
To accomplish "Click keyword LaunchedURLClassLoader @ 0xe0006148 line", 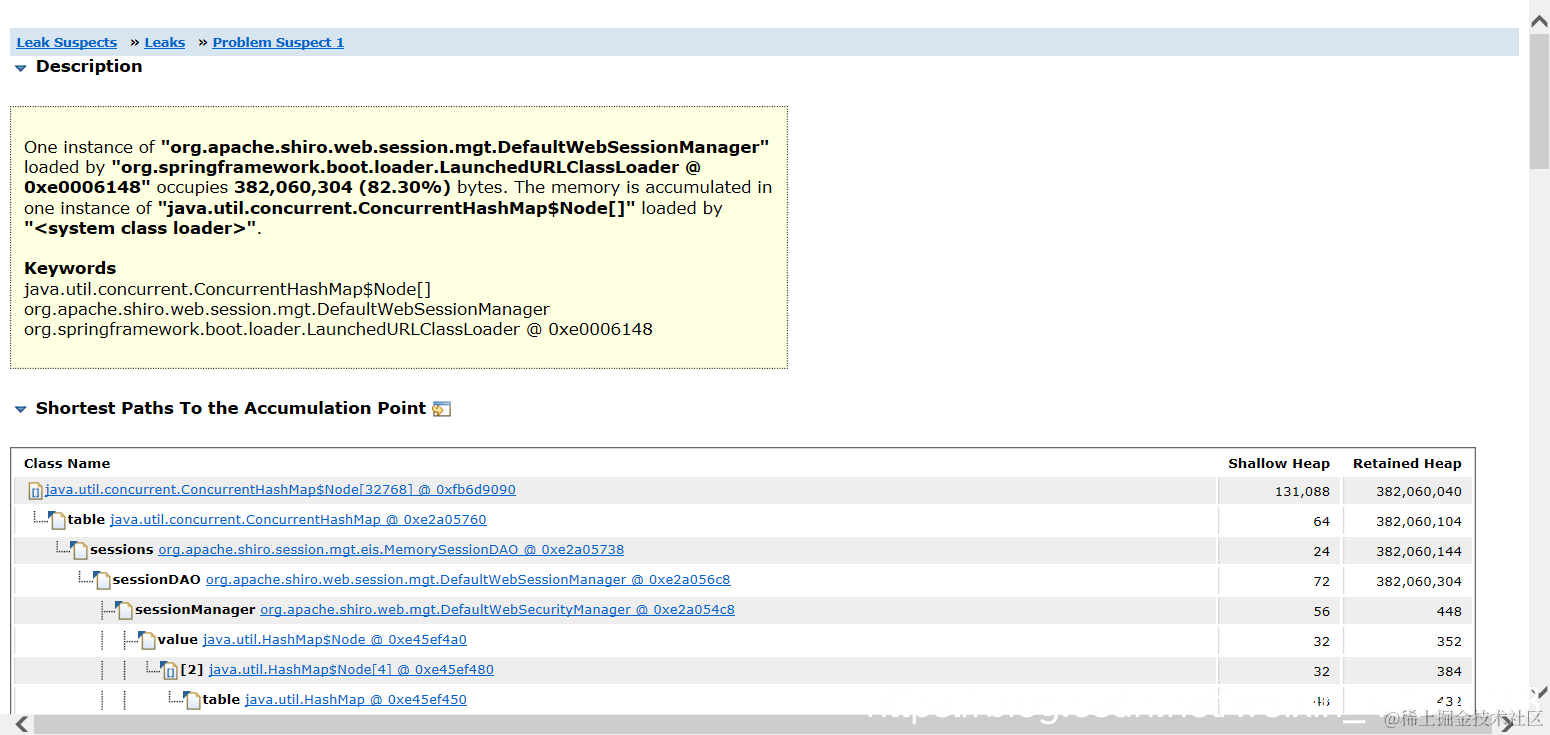I will coord(338,329).
